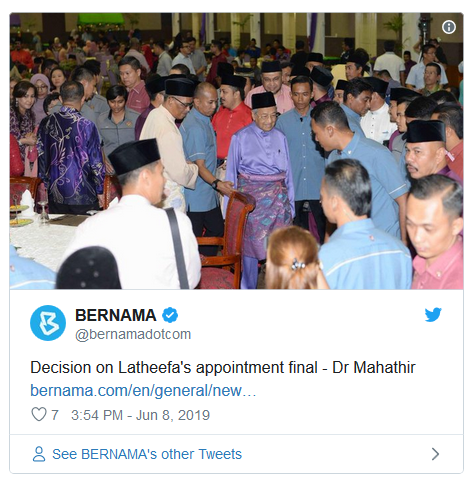Open the bernama.com/en/general/new… link
The image size is (471, 484).
[x=143, y=391]
